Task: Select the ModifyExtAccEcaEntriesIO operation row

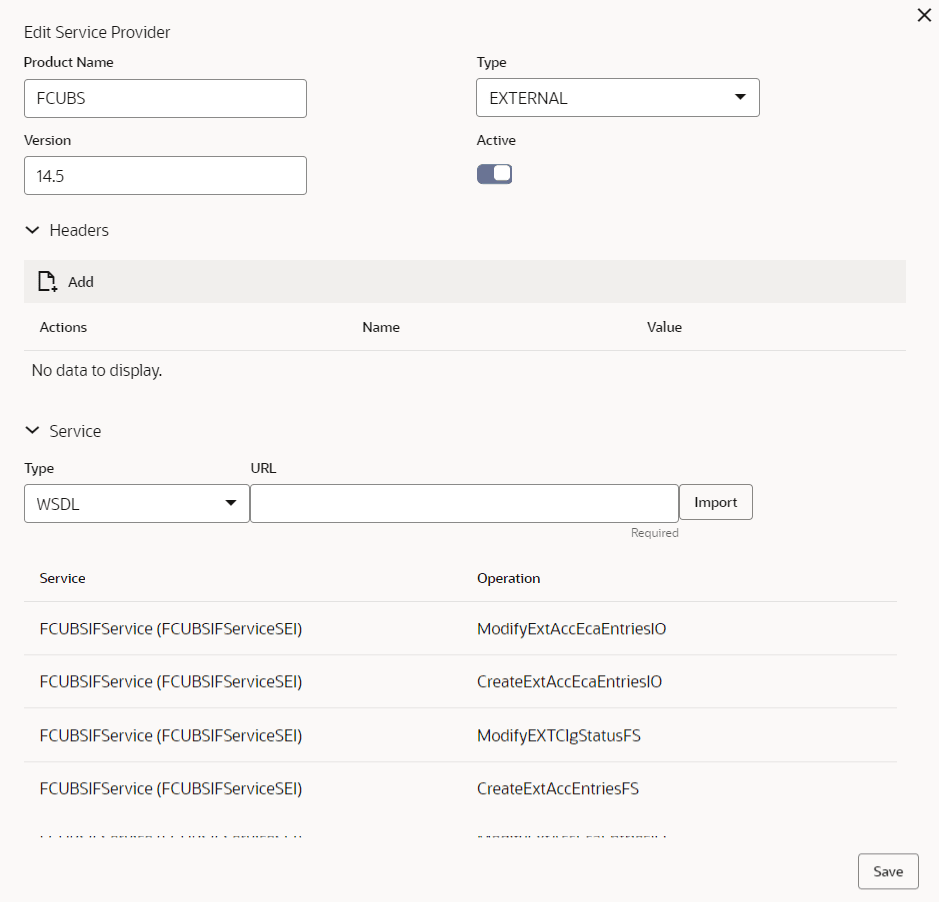Action: (571, 629)
